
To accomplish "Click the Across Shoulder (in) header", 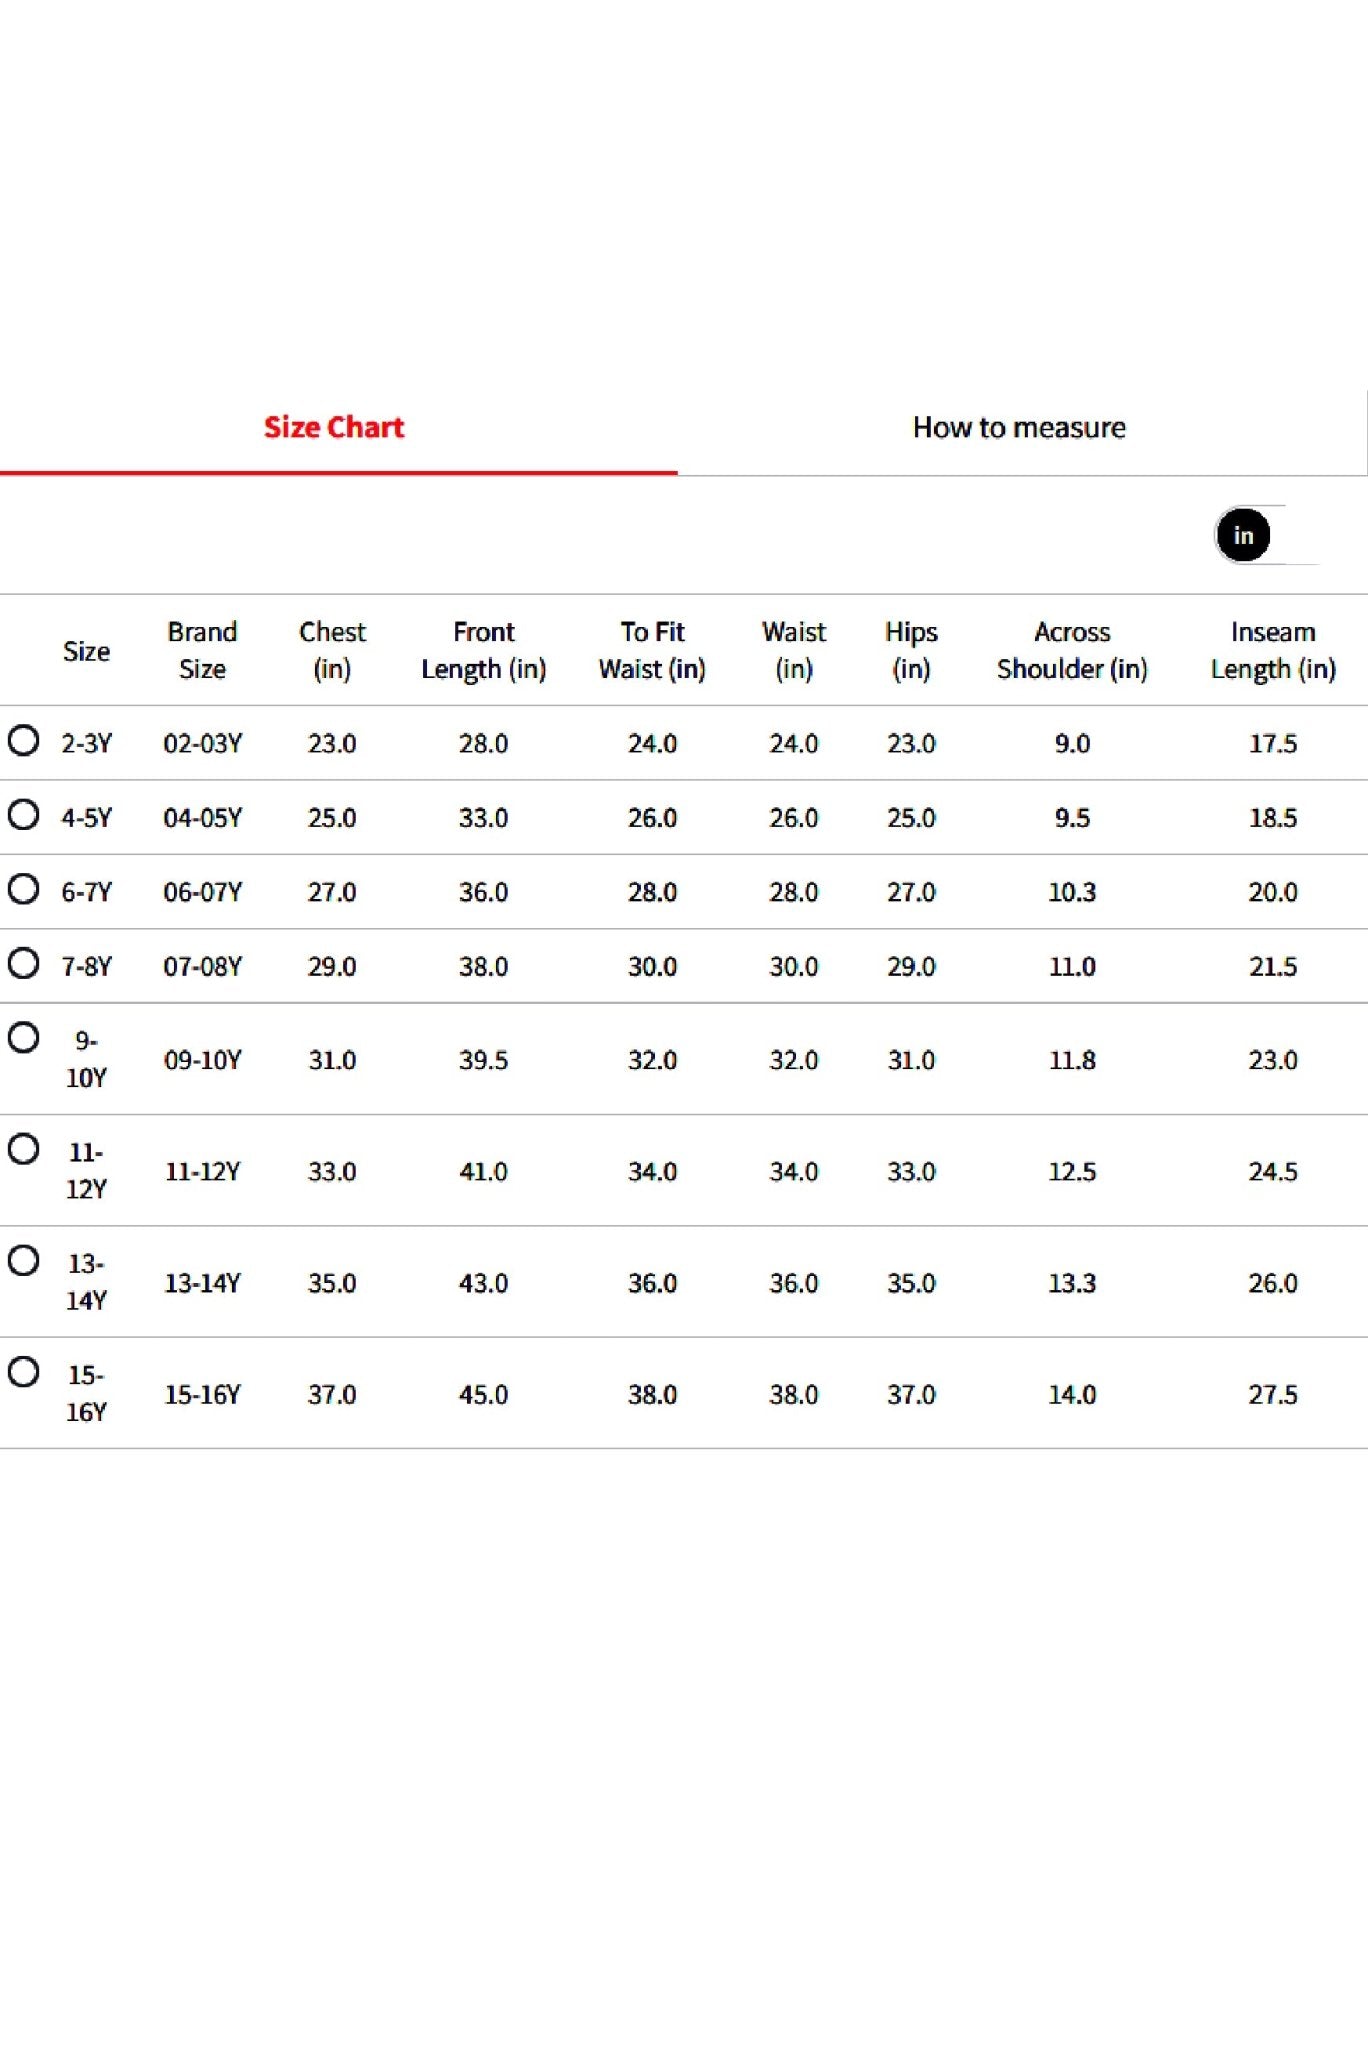I will click(x=1072, y=650).
